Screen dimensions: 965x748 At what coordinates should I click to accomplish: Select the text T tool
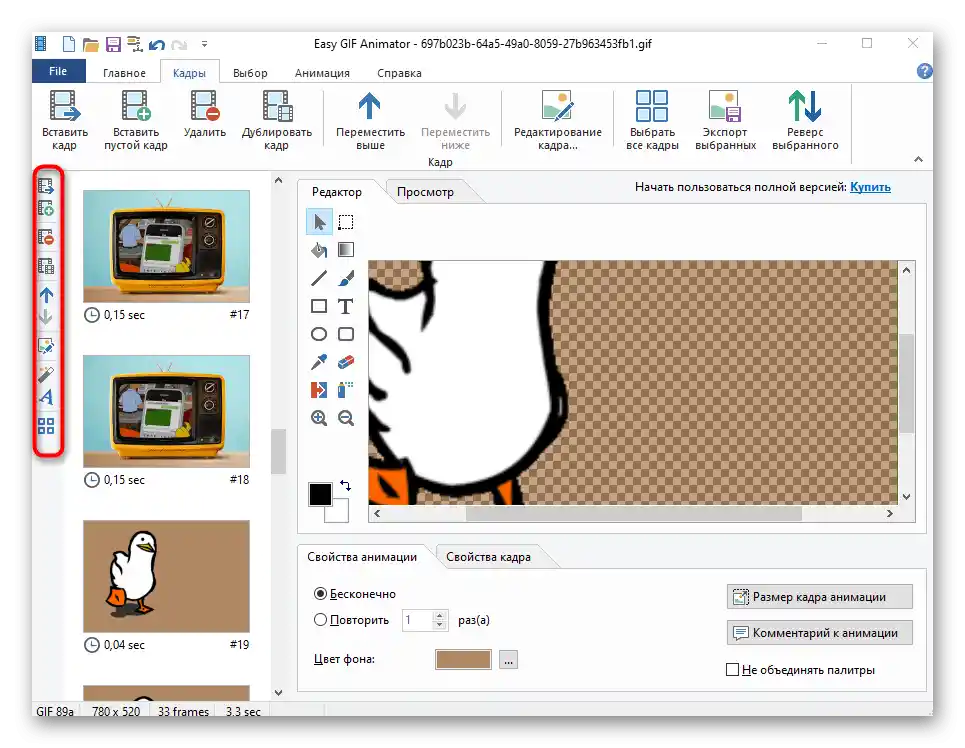coord(346,306)
